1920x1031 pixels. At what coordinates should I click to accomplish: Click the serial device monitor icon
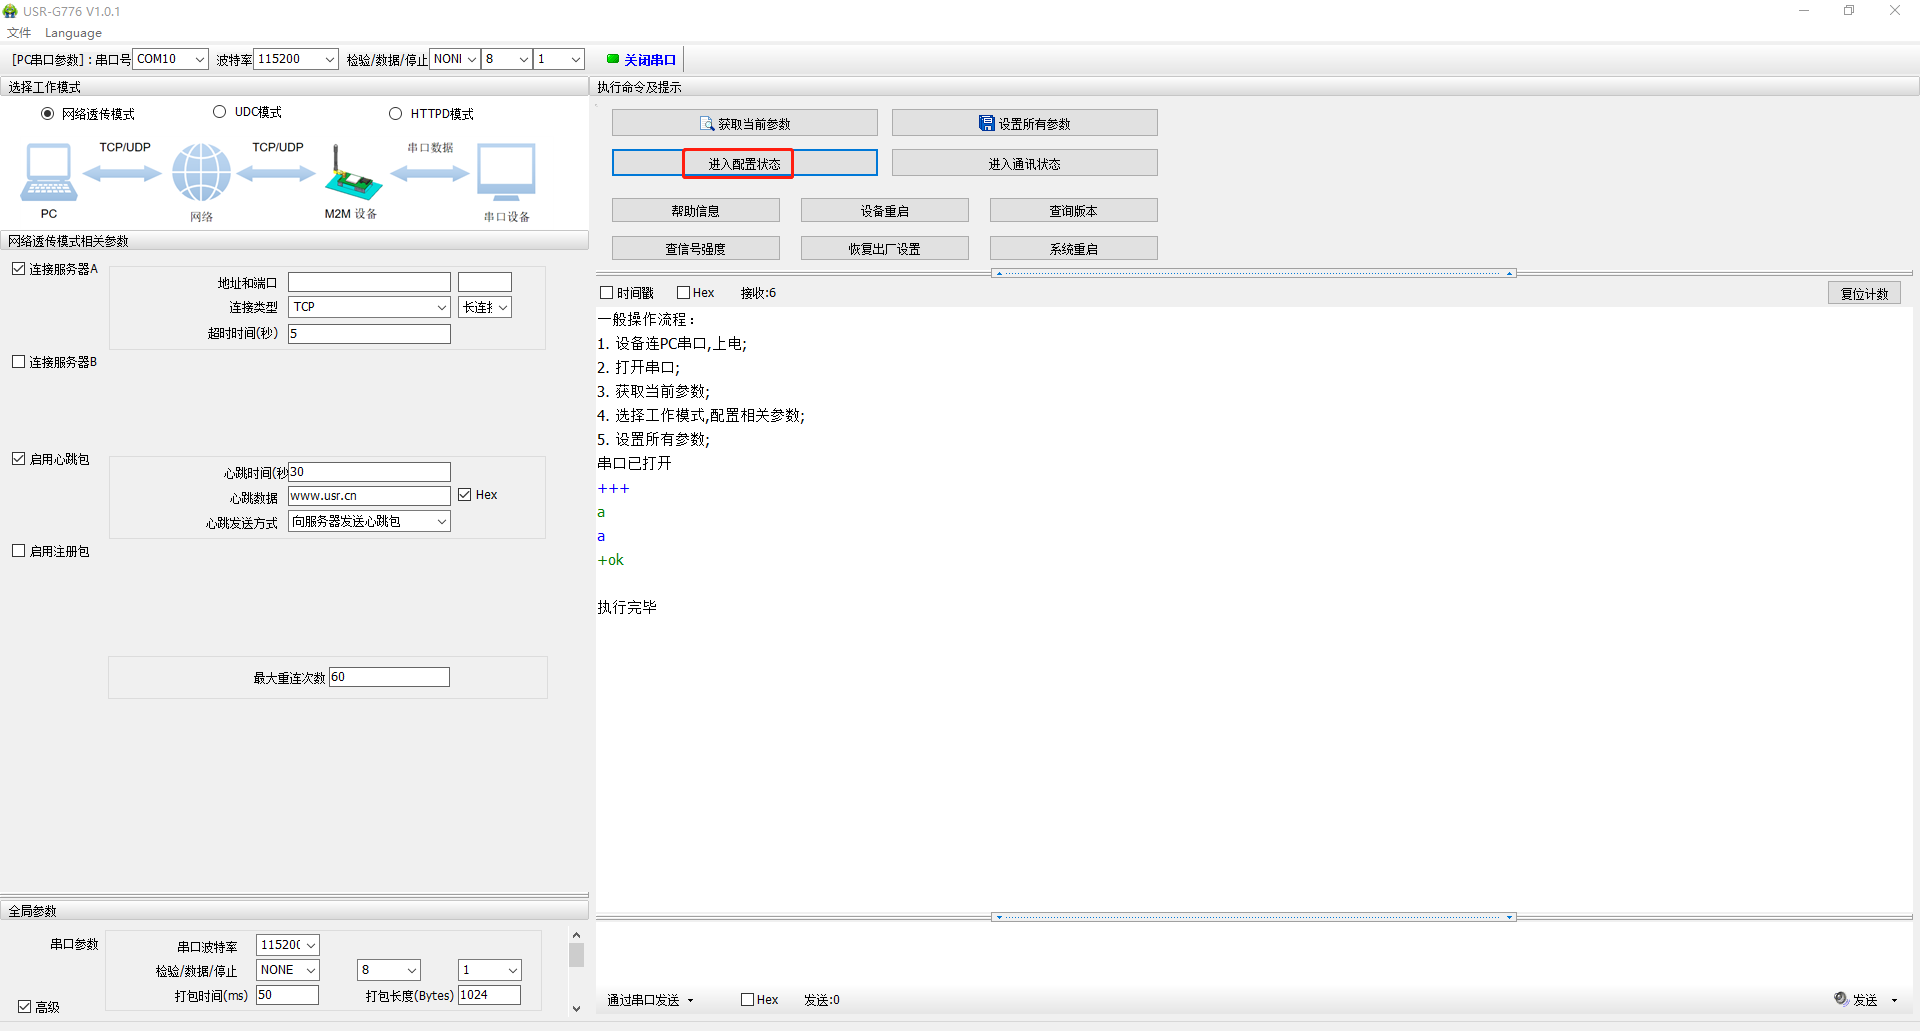tap(506, 173)
